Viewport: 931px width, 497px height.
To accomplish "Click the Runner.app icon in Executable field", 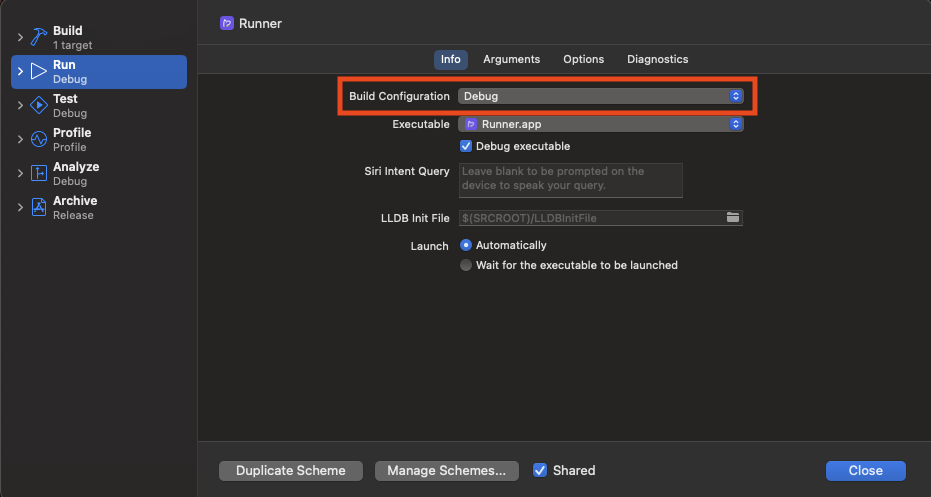I will click(471, 124).
